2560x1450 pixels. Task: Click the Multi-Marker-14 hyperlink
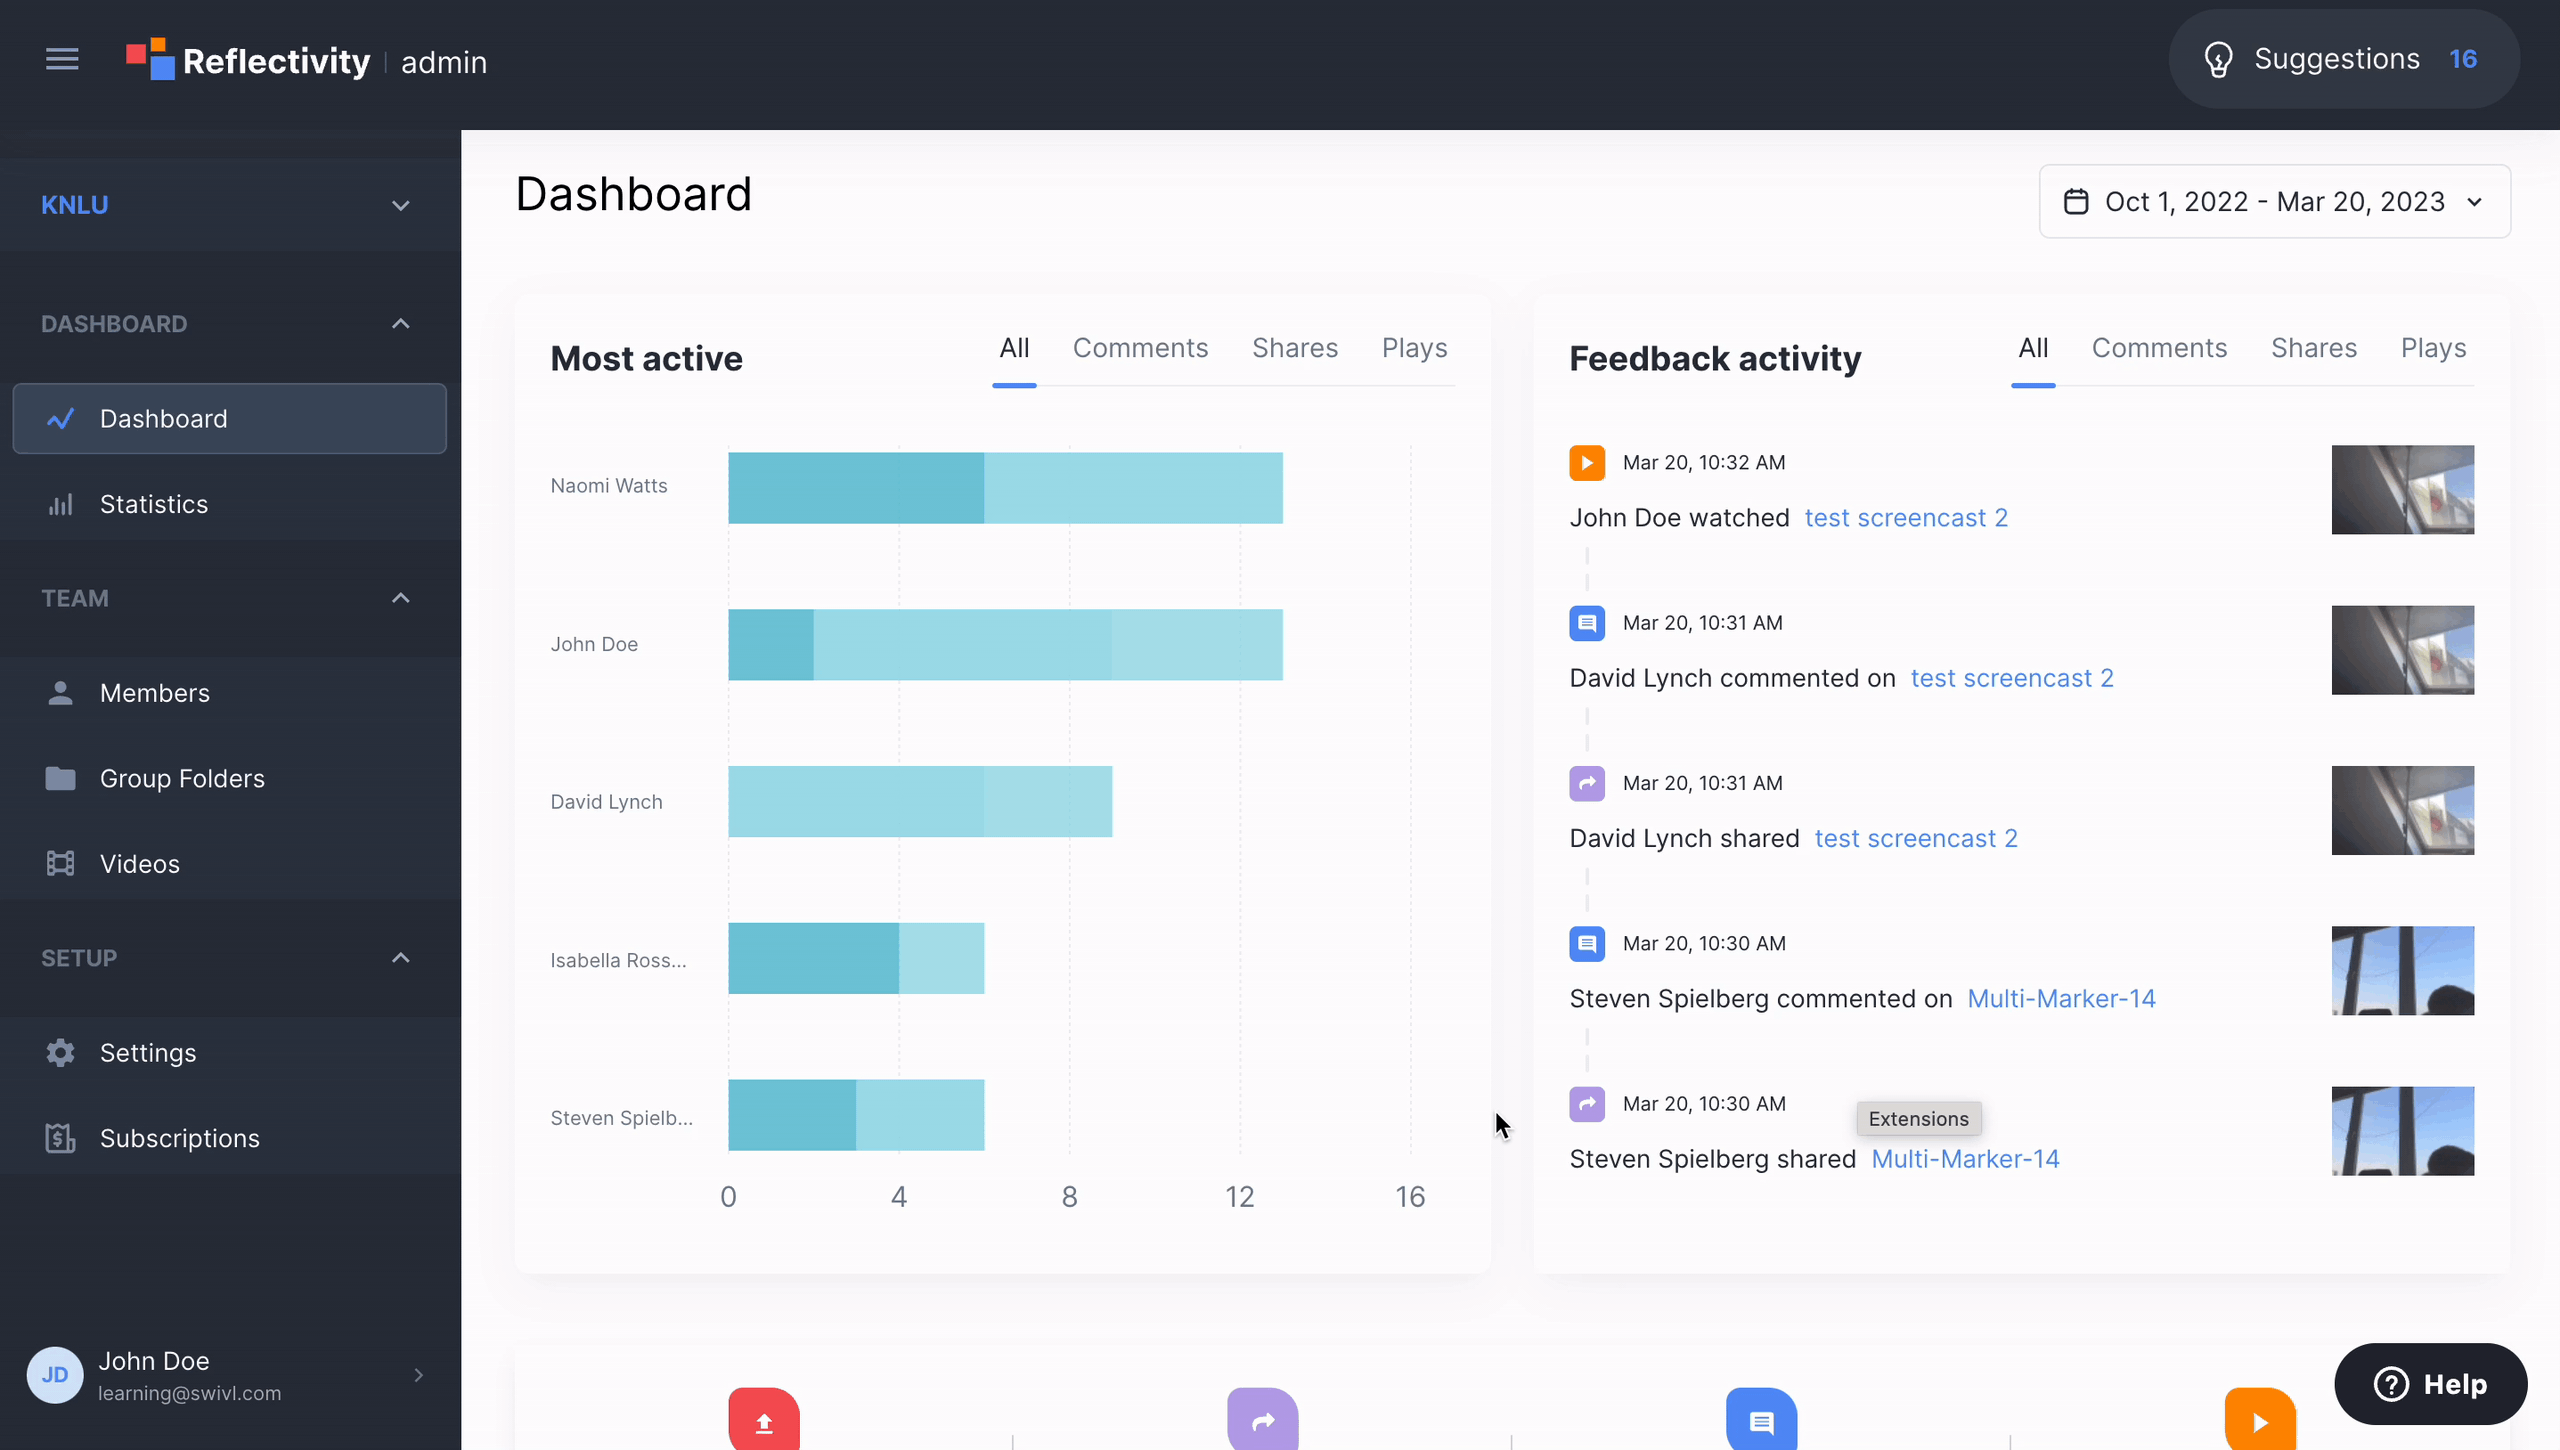click(2061, 998)
